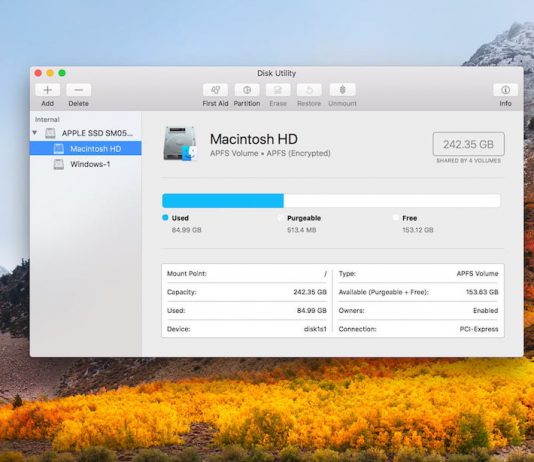This screenshot has width=534, height=462.
Task: Collapse the APPLE SSD disclosure triangle
Action: [35, 132]
